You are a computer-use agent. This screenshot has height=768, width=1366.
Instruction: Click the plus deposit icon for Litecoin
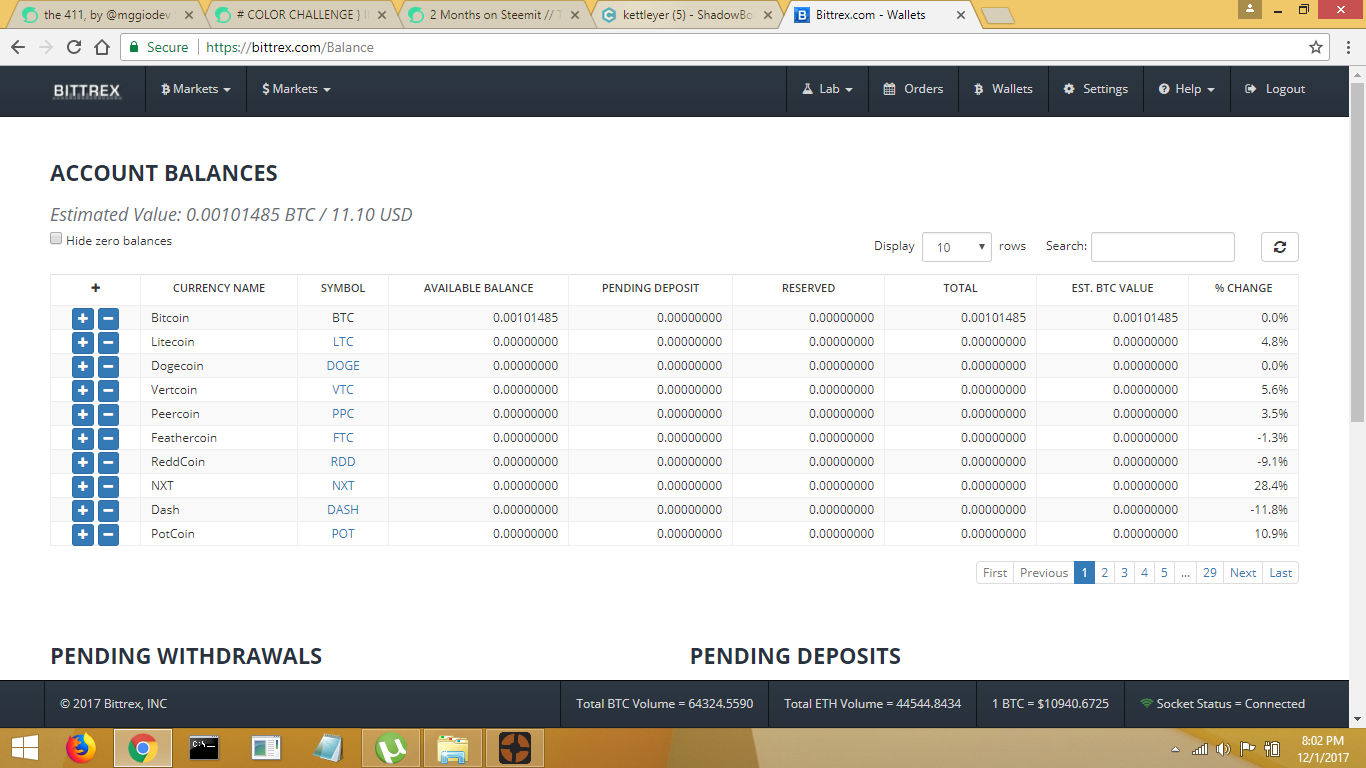(x=83, y=342)
